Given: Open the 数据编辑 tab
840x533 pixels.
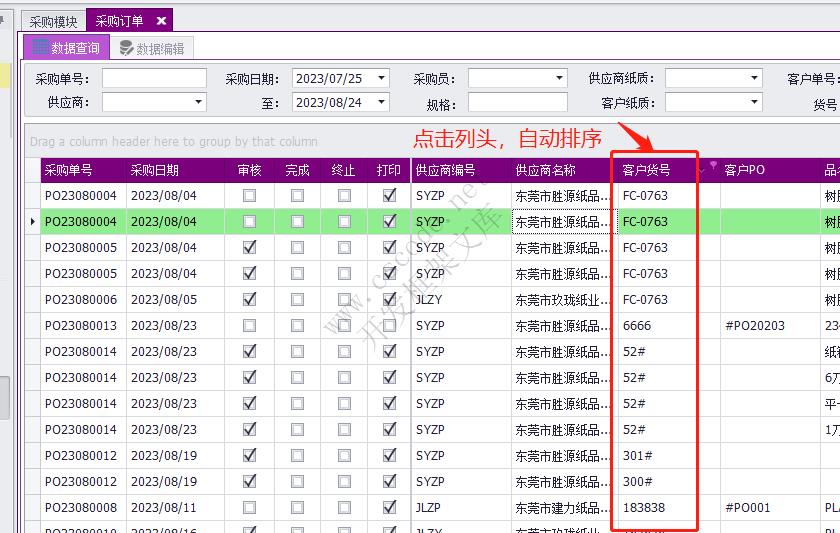Looking at the screenshot, I should (x=152, y=49).
